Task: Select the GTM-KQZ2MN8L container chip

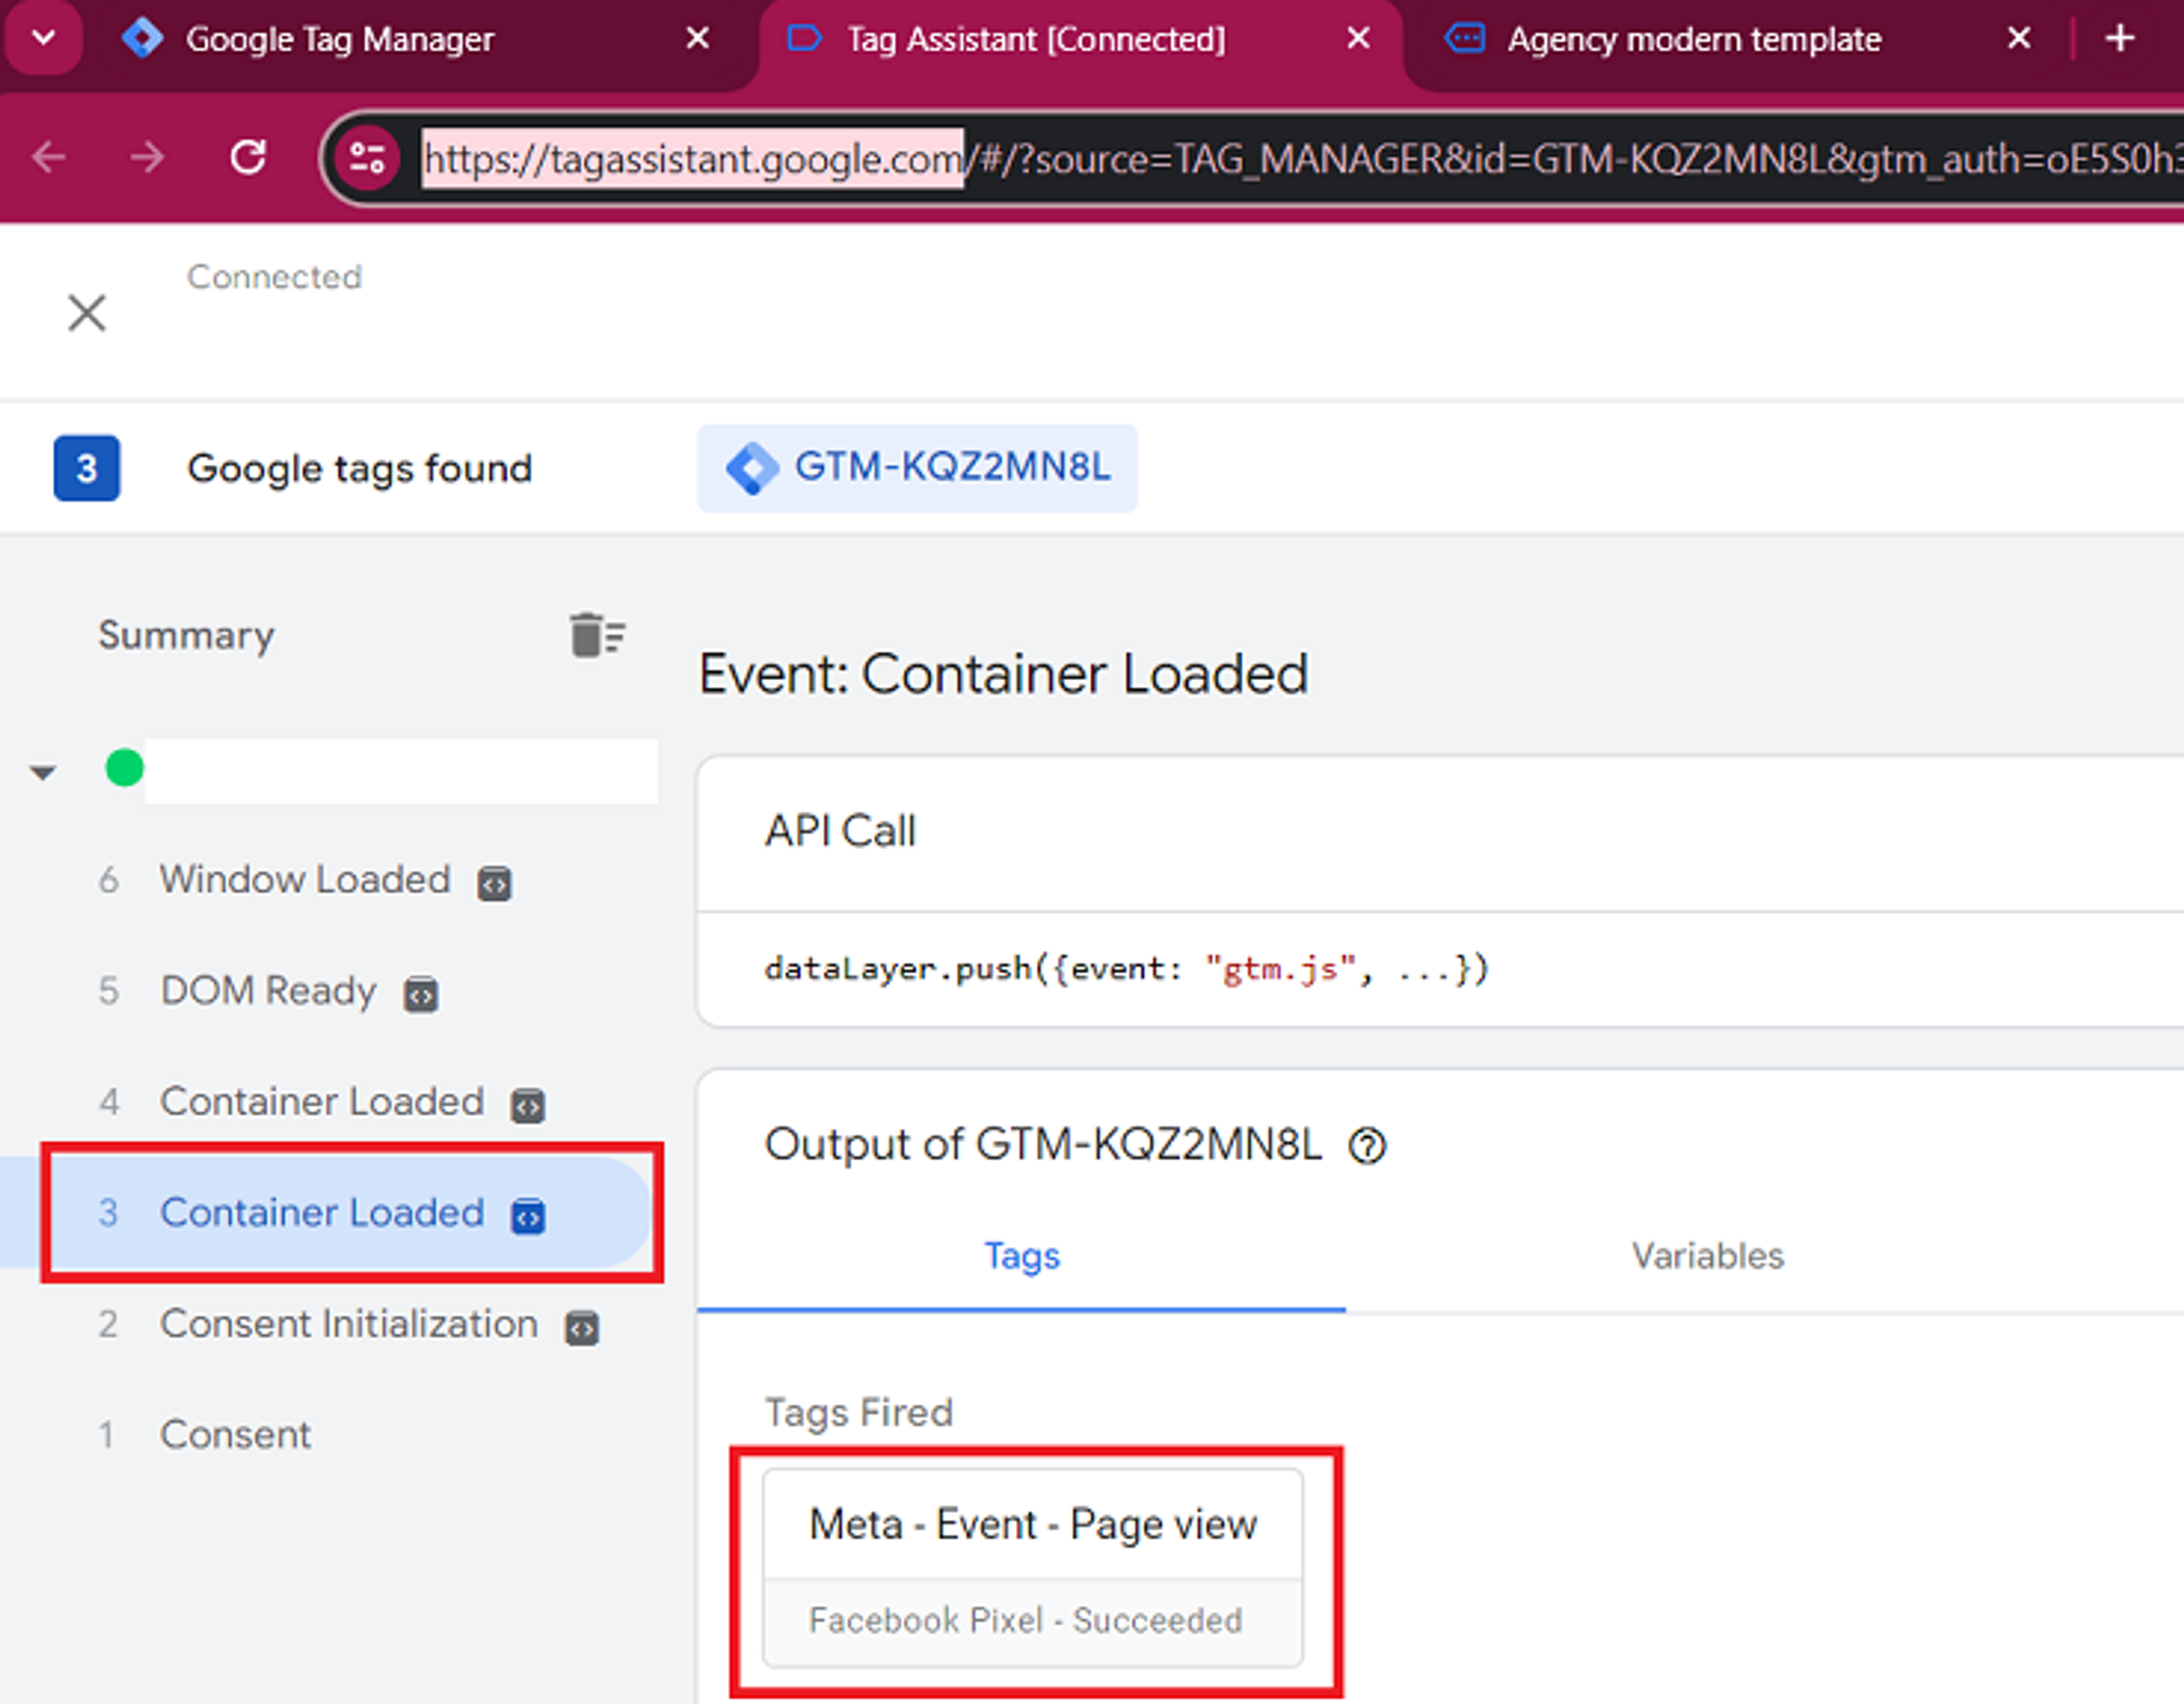Action: (917, 468)
